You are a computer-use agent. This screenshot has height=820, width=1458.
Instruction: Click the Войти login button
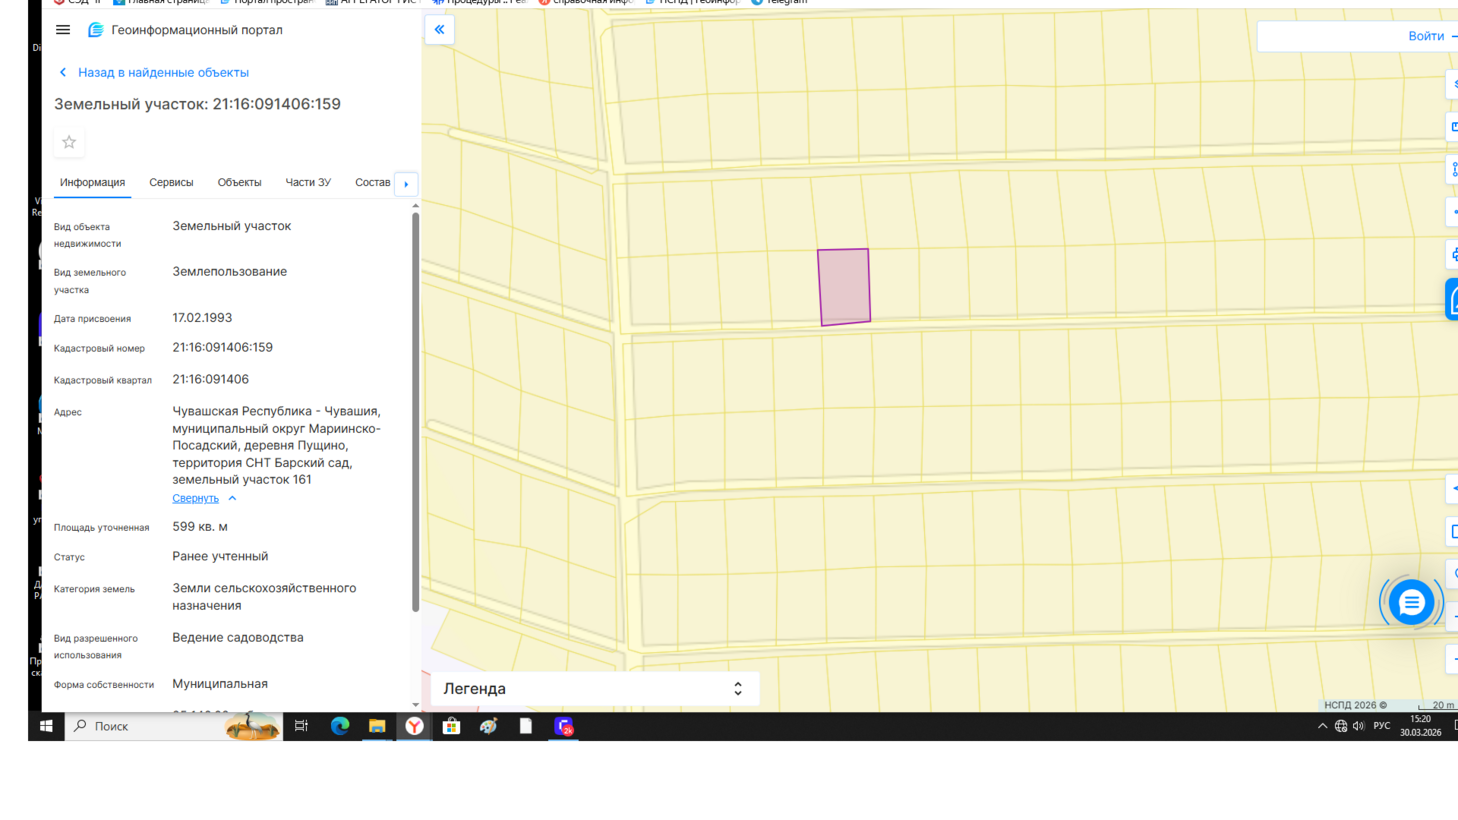(1425, 36)
